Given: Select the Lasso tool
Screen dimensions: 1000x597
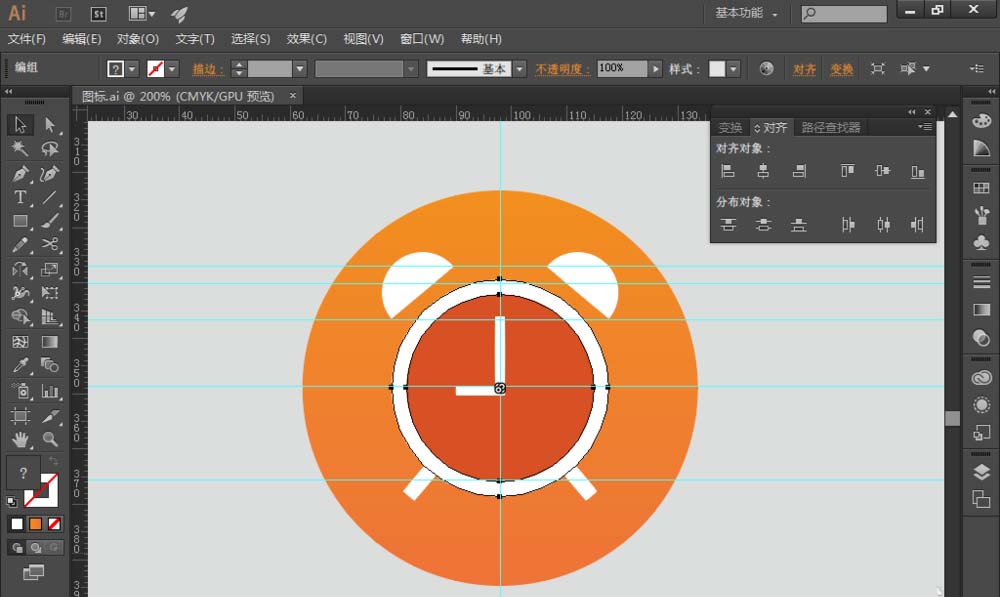Looking at the screenshot, I should (x=50, y=149).
